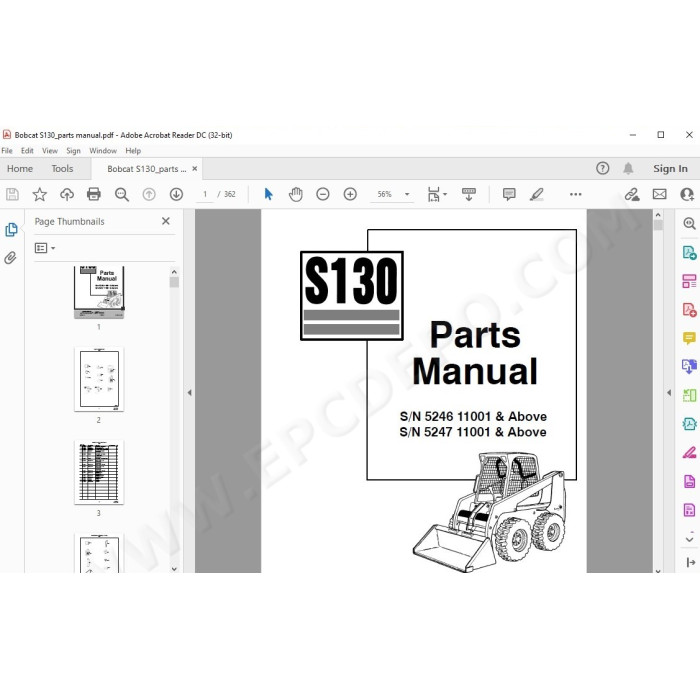Open the File menu
This screenshot has width=700, height=700.
pyautogui.click(x=7, y=151)
